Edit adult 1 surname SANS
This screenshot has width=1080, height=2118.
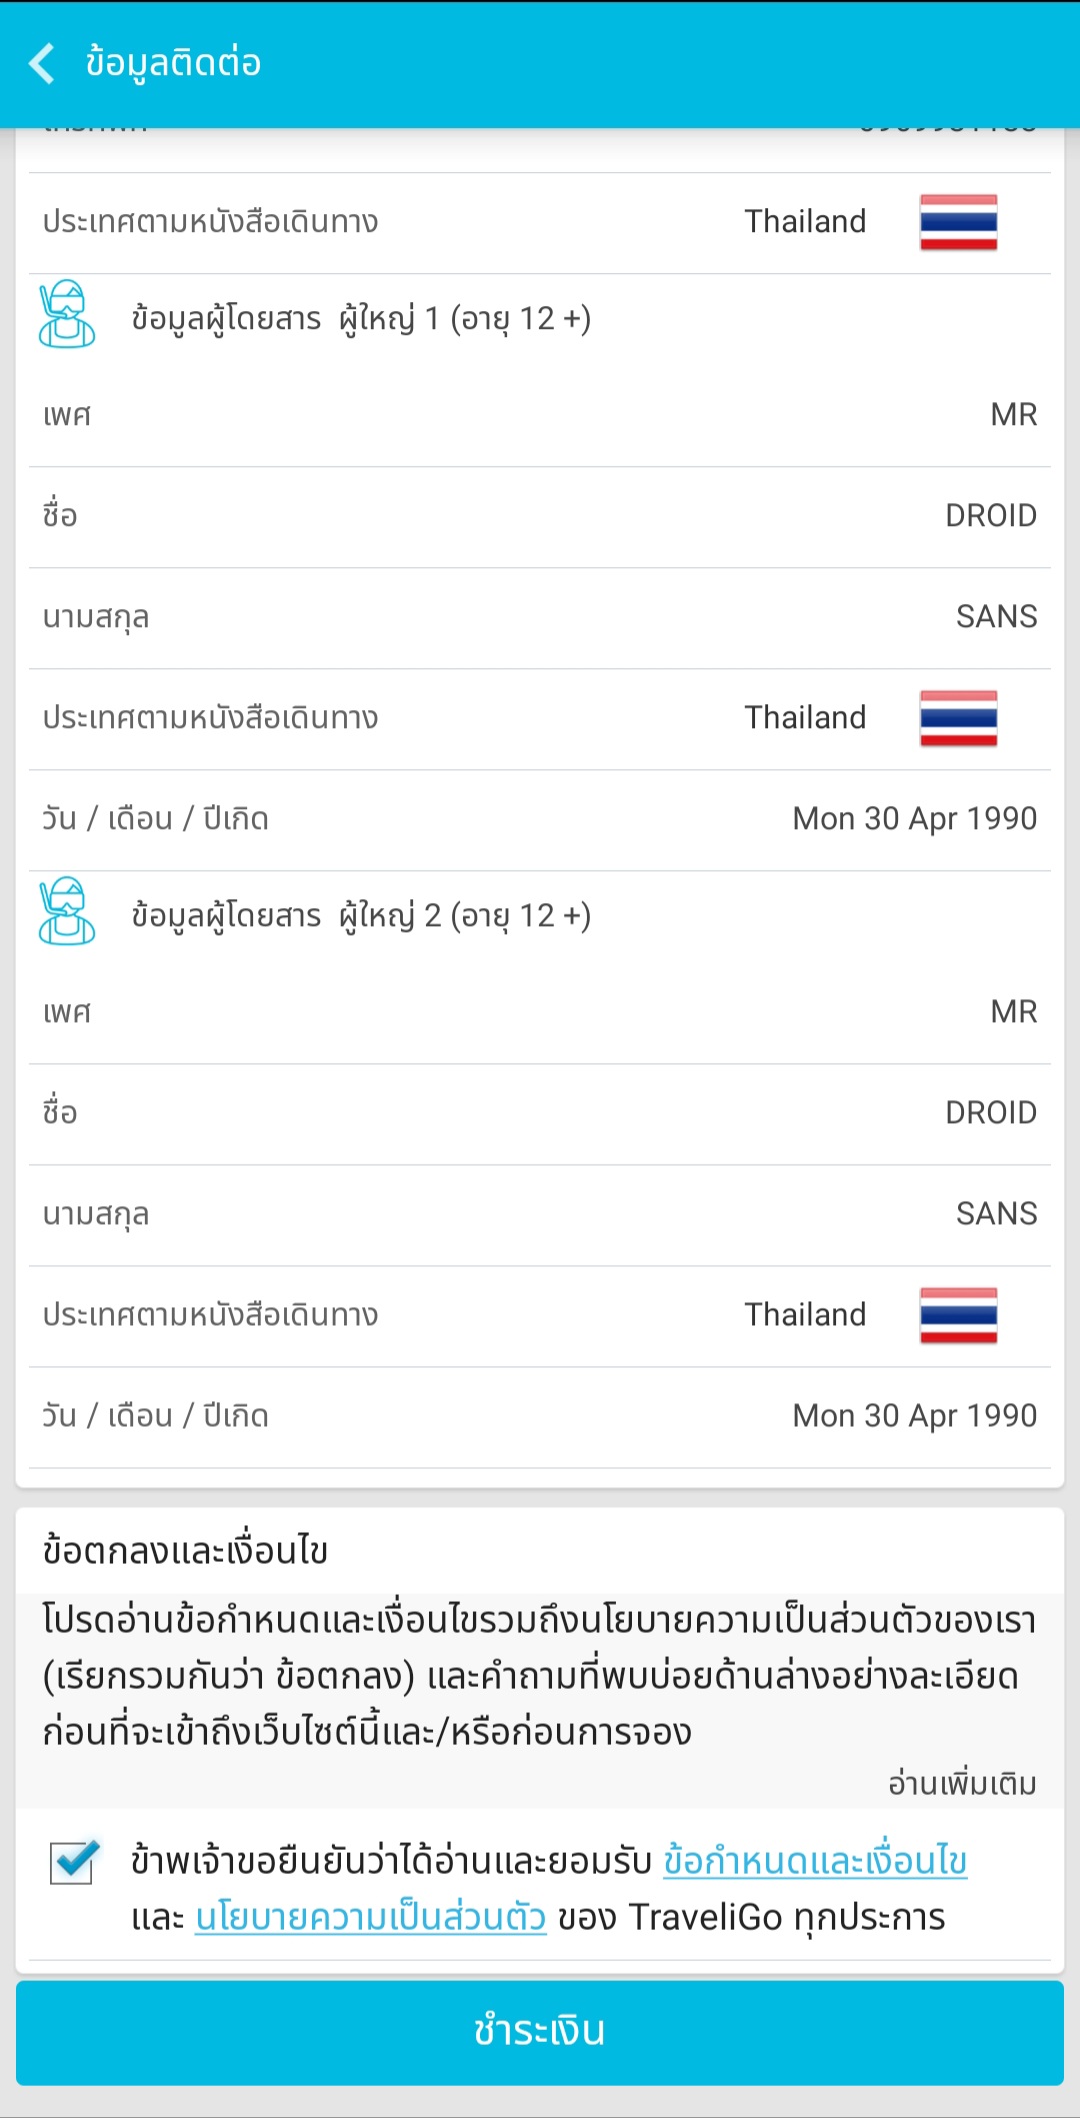click(996, 617)
